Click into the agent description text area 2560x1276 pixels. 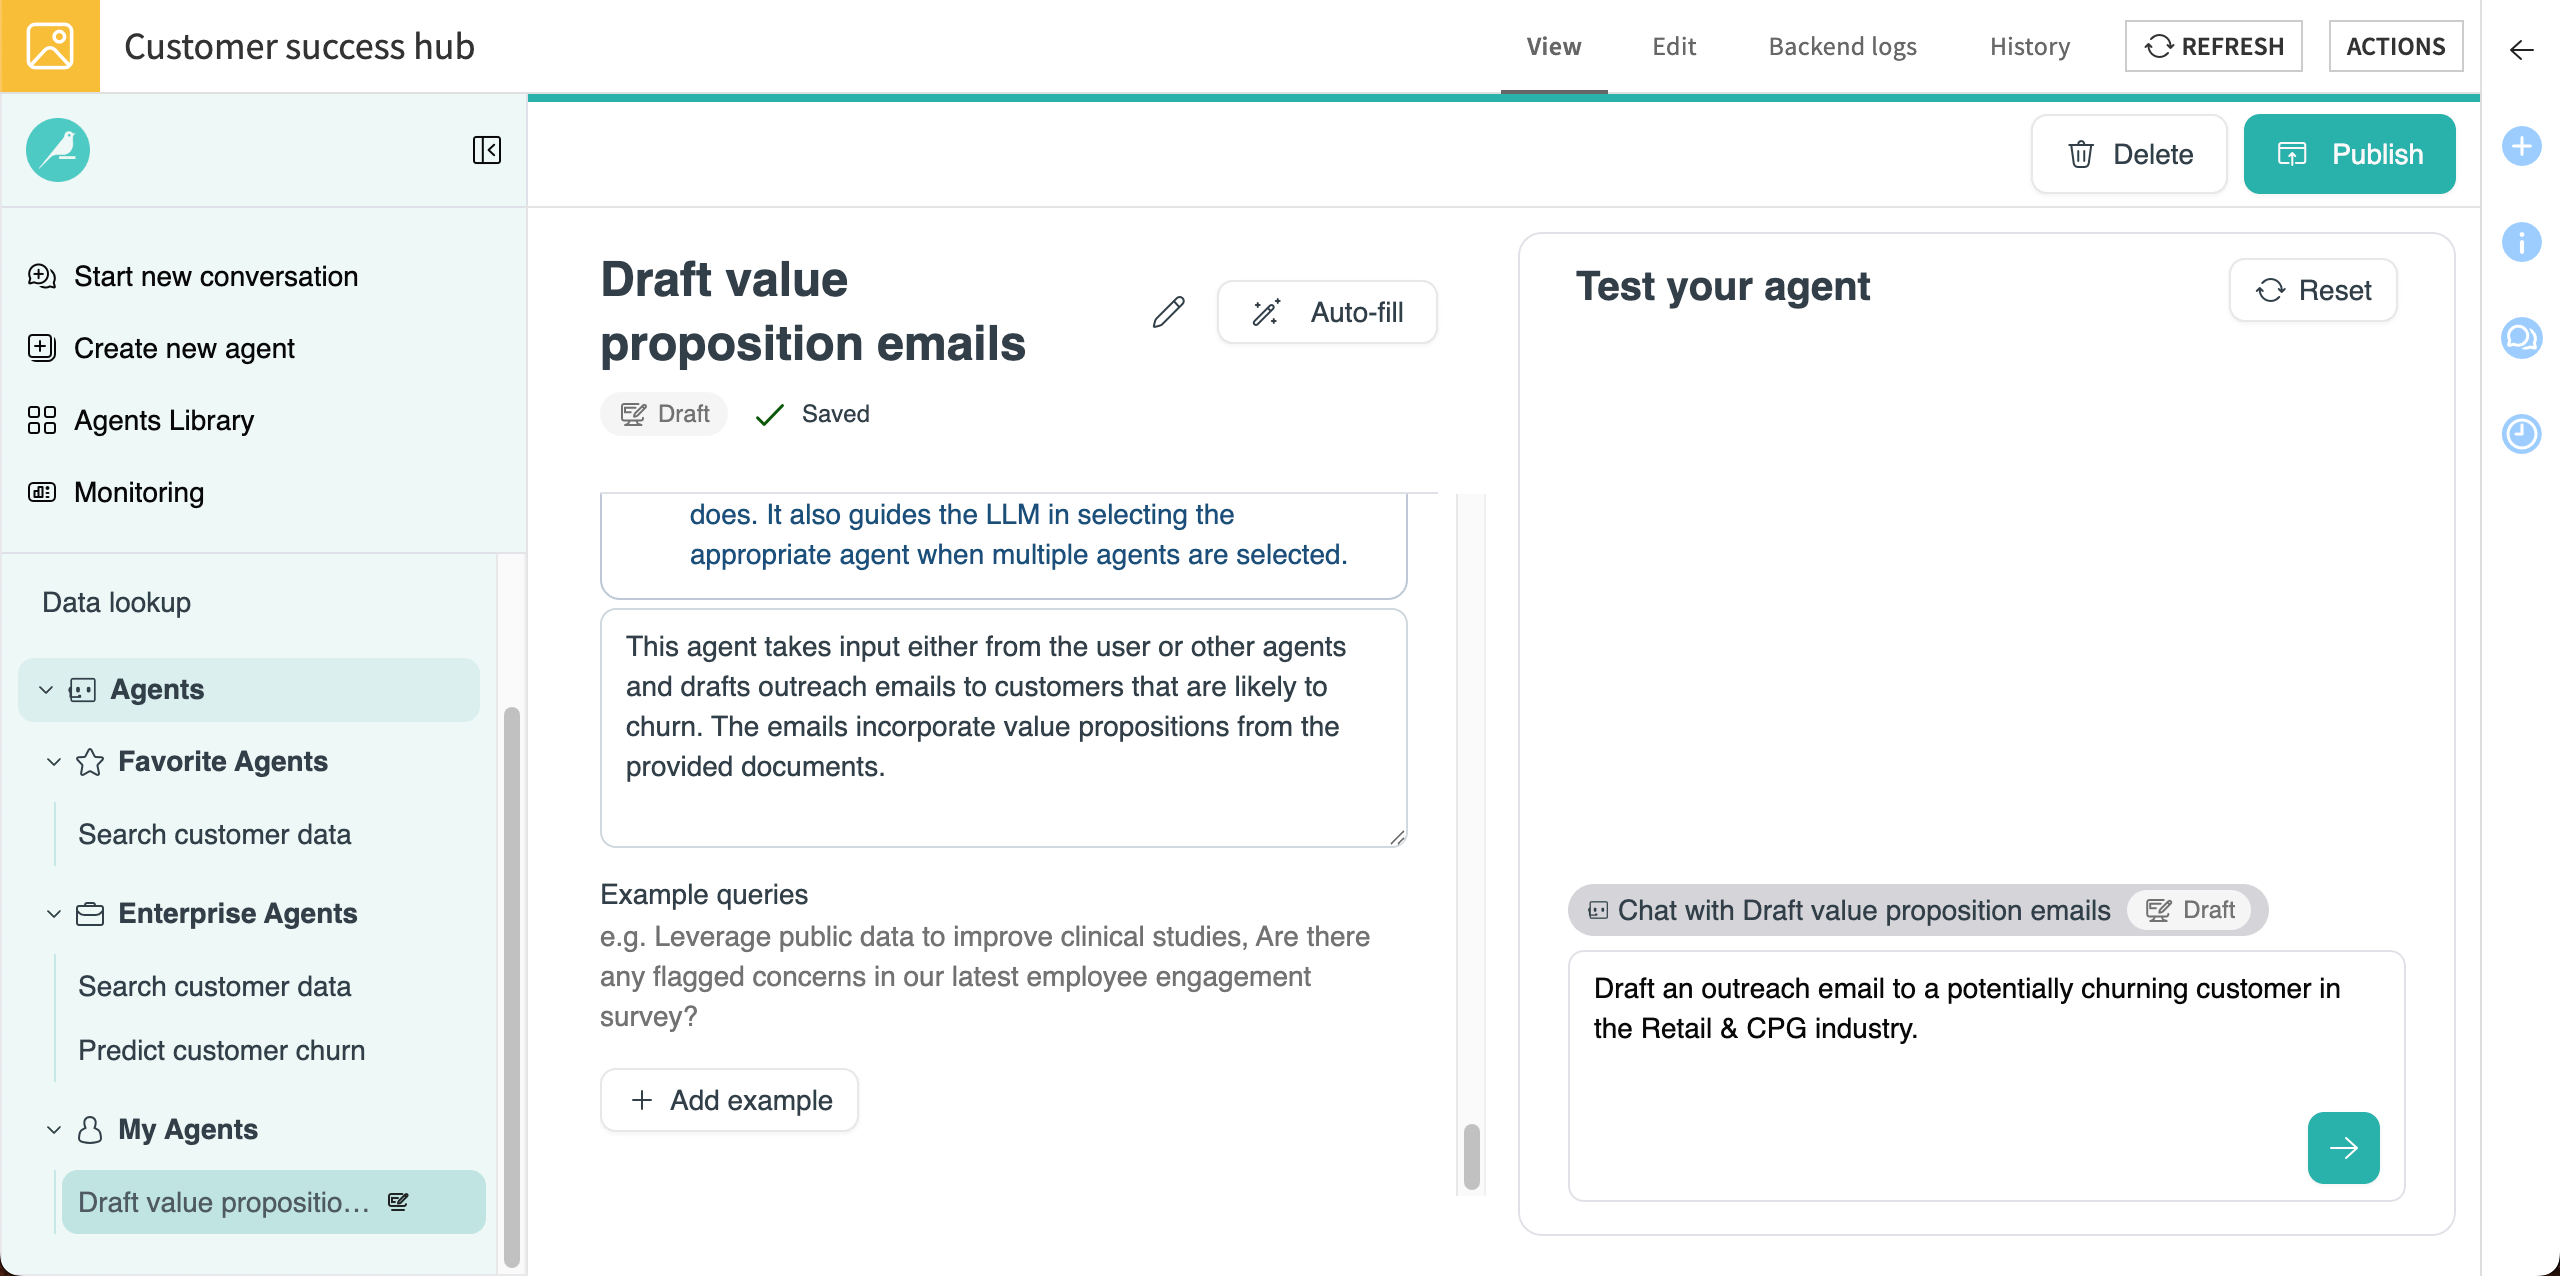tap(1003, 727)
